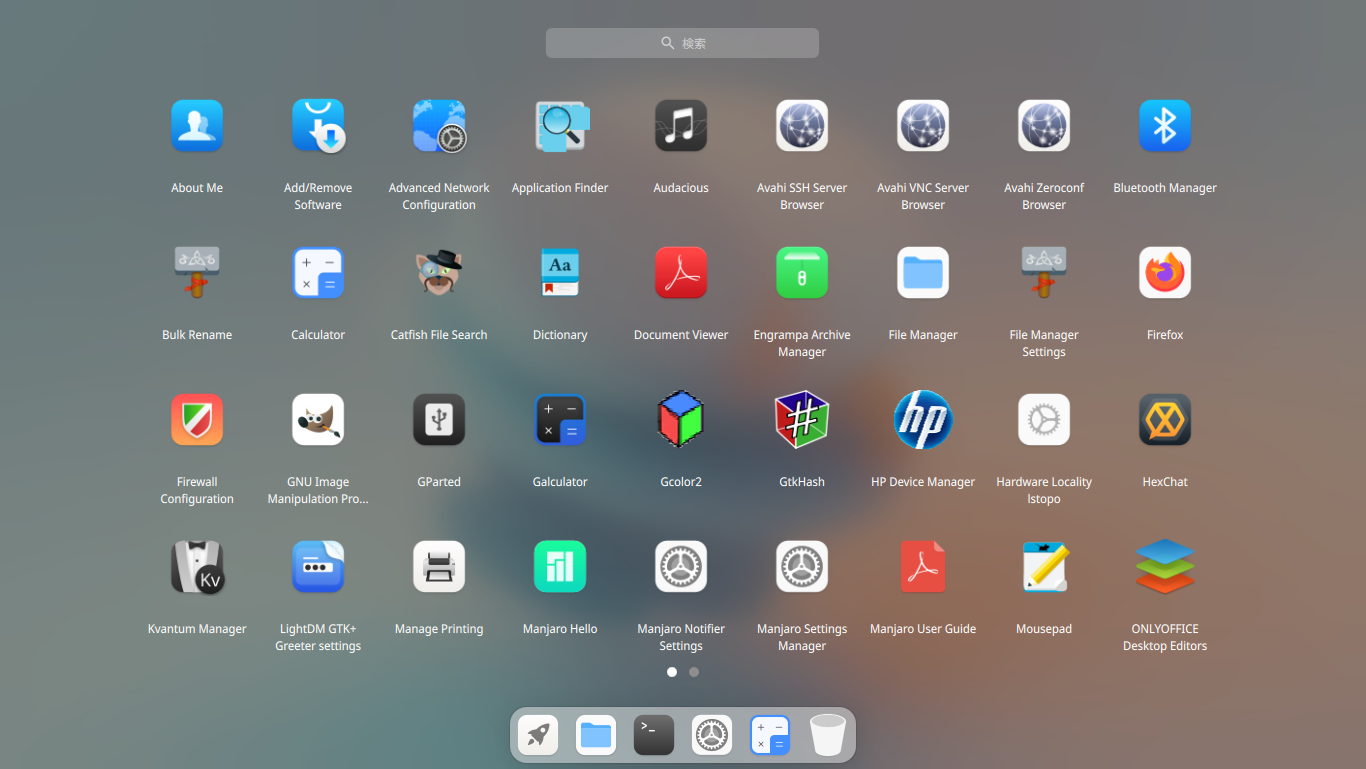This screenshot has height=769, width=1366.
Task: Open the About Me app
Action: [197, 126]
